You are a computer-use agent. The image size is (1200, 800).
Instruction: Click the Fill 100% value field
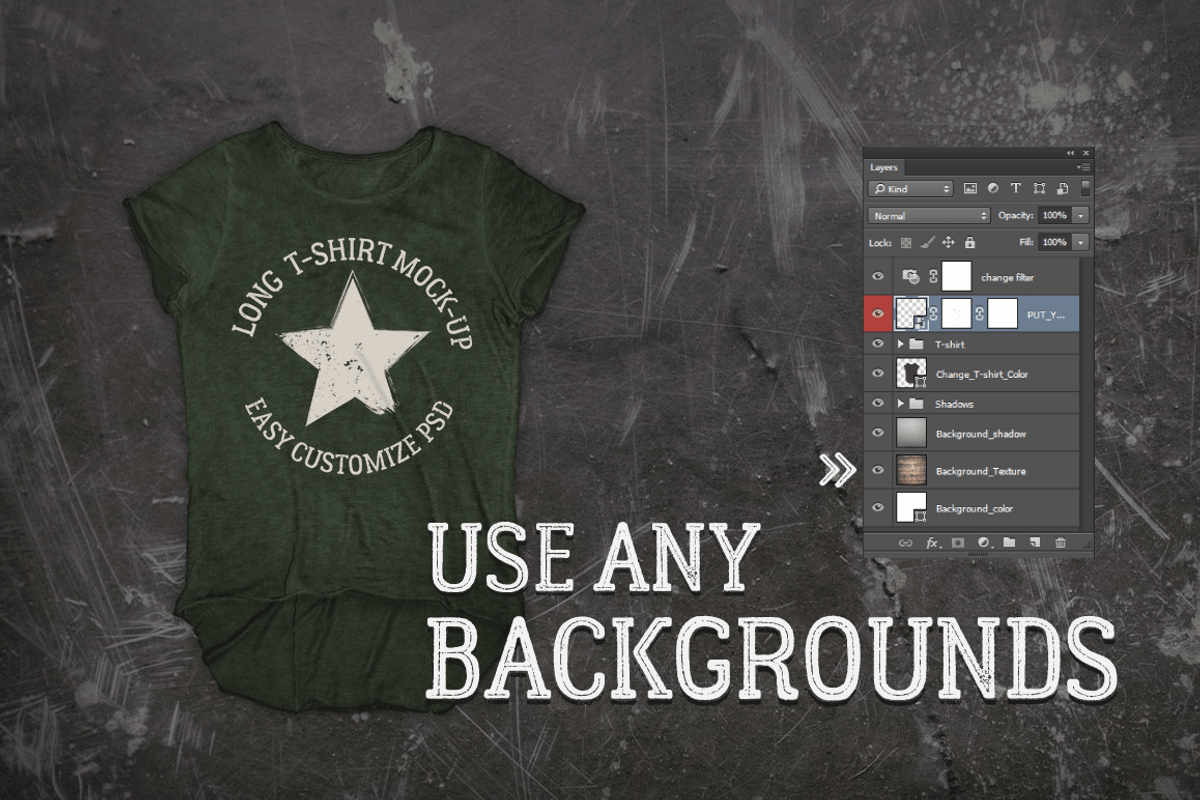click(1055, 242)
